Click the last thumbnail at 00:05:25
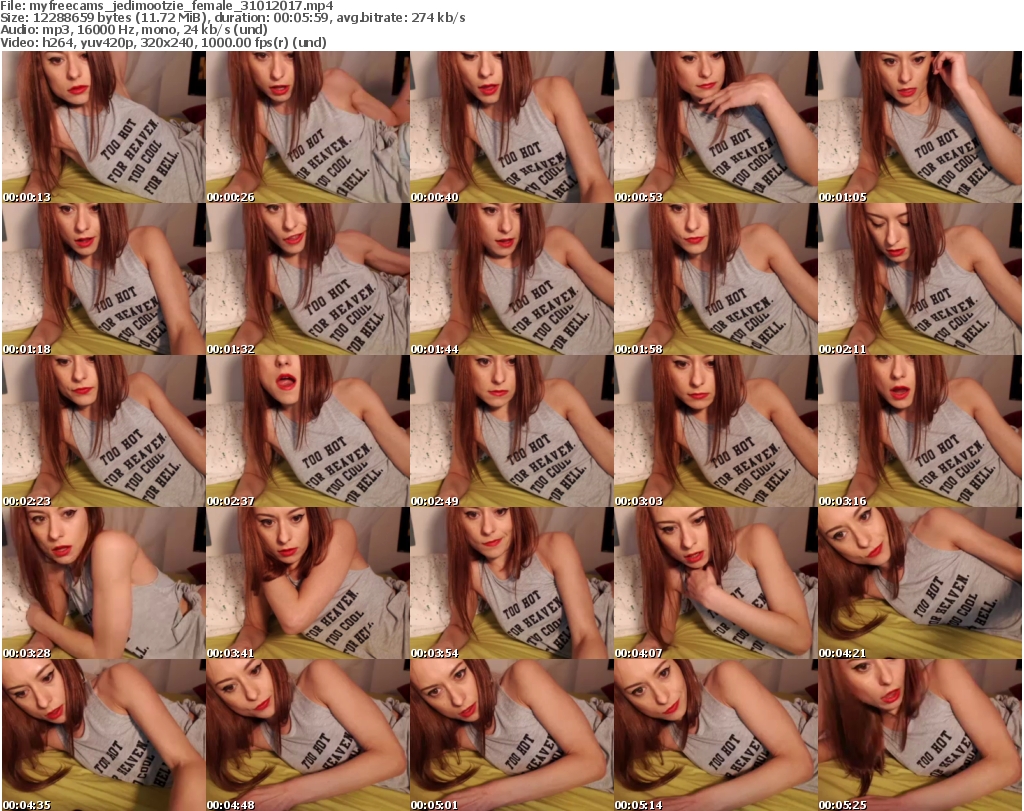The height and width of the screenshot is (811, 1024). coord(919,735)
